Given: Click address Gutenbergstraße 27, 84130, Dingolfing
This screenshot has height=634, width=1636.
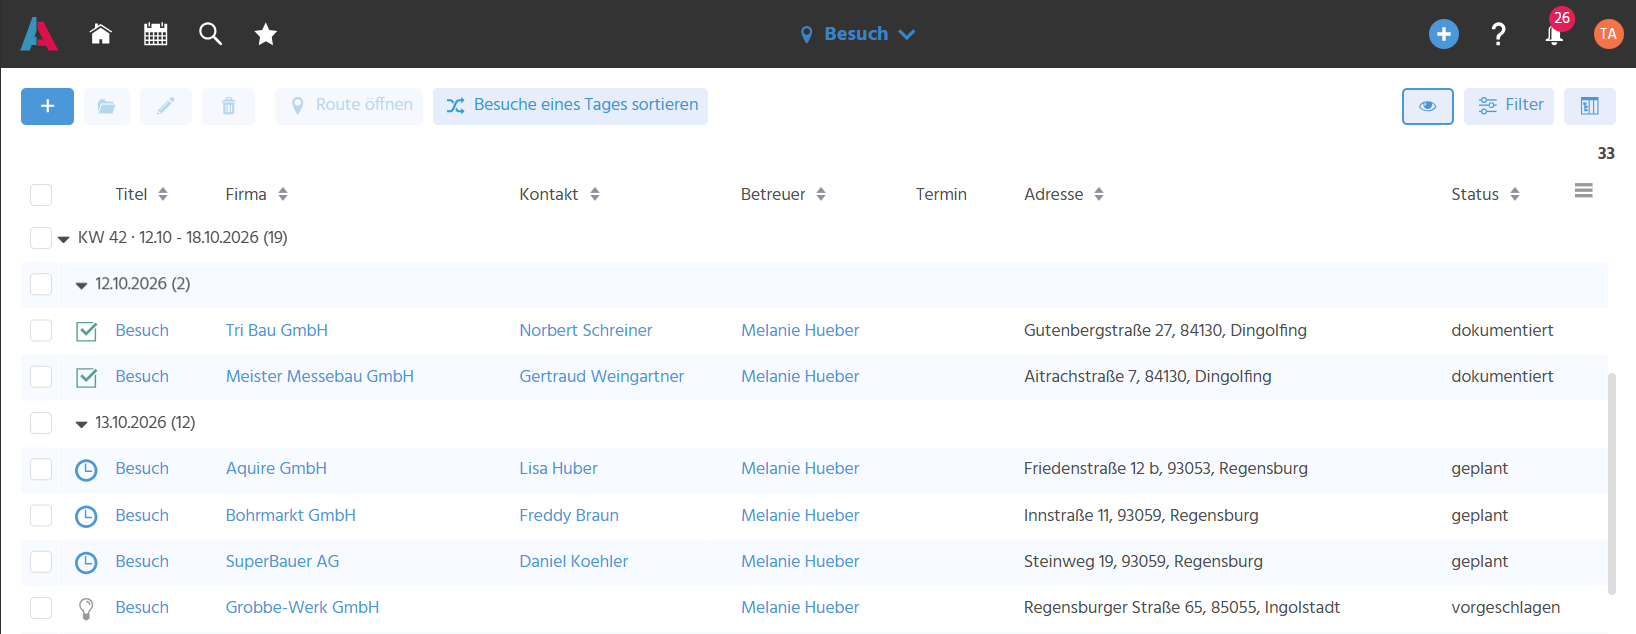Looking at the screenshot, I should (x=1165, y=330).
